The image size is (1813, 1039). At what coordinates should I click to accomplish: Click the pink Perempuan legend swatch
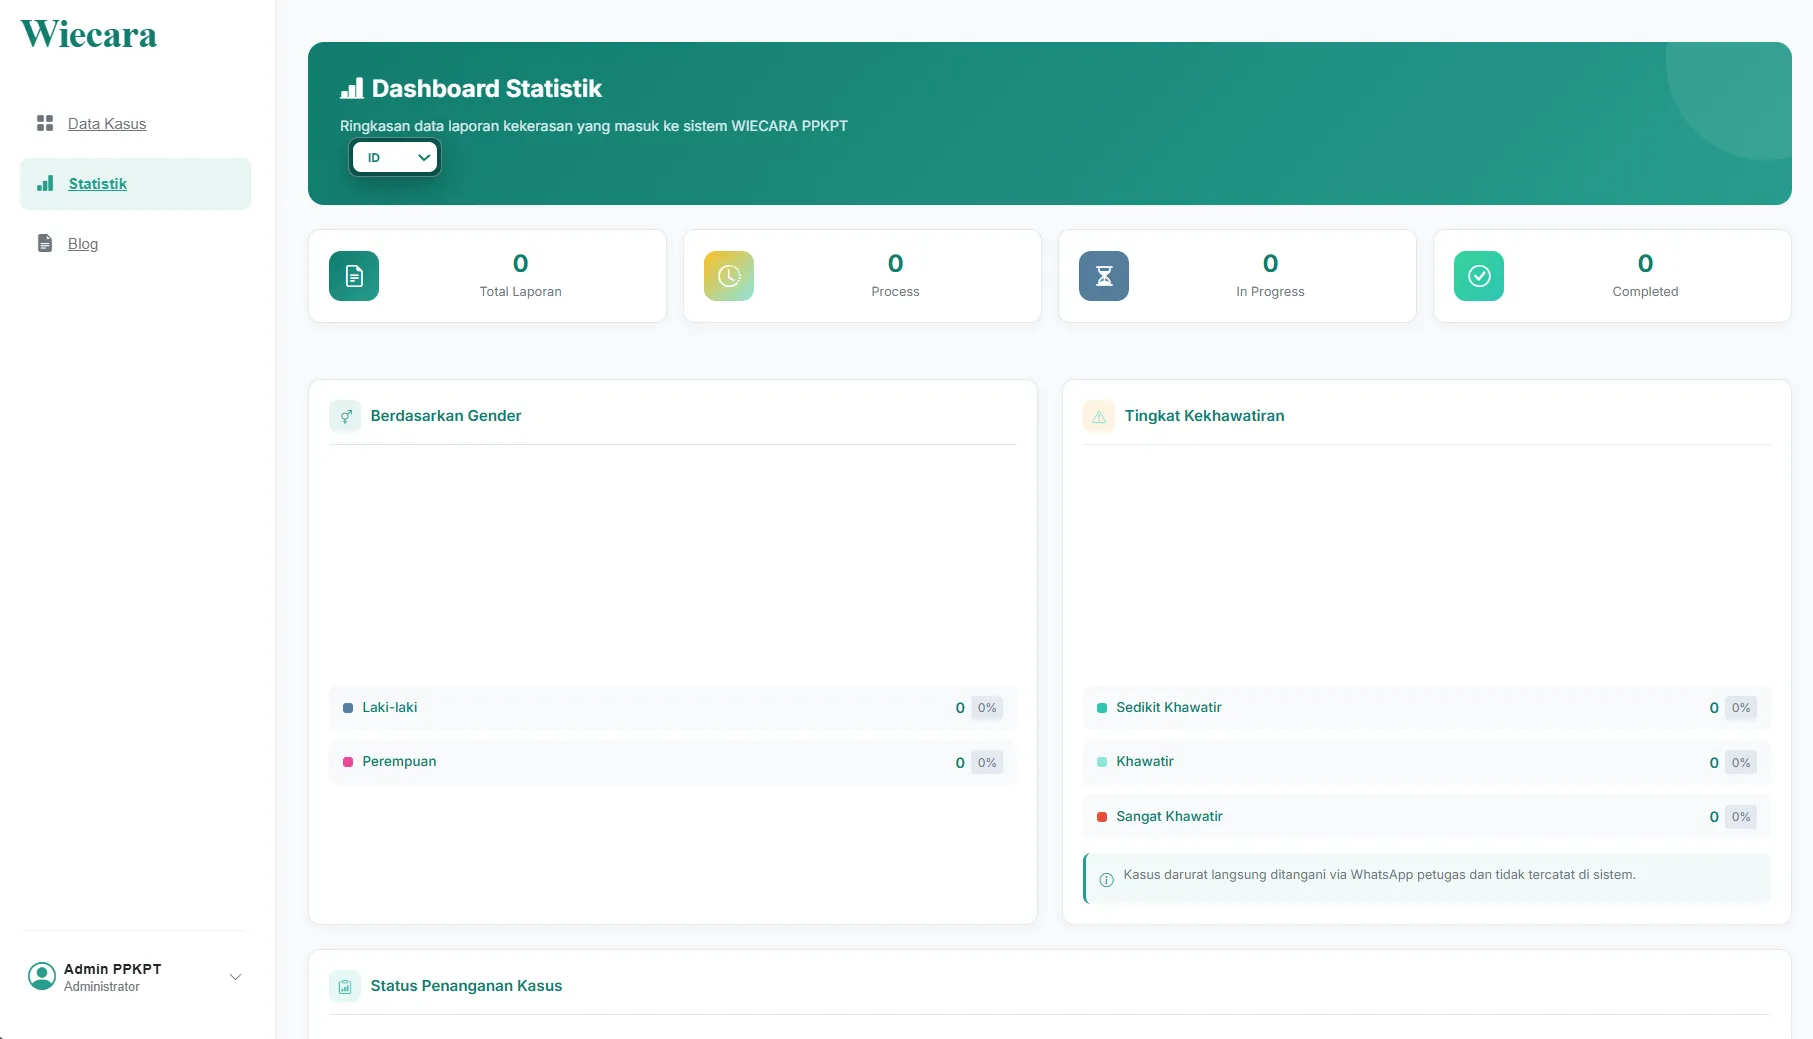coord(348,762)
